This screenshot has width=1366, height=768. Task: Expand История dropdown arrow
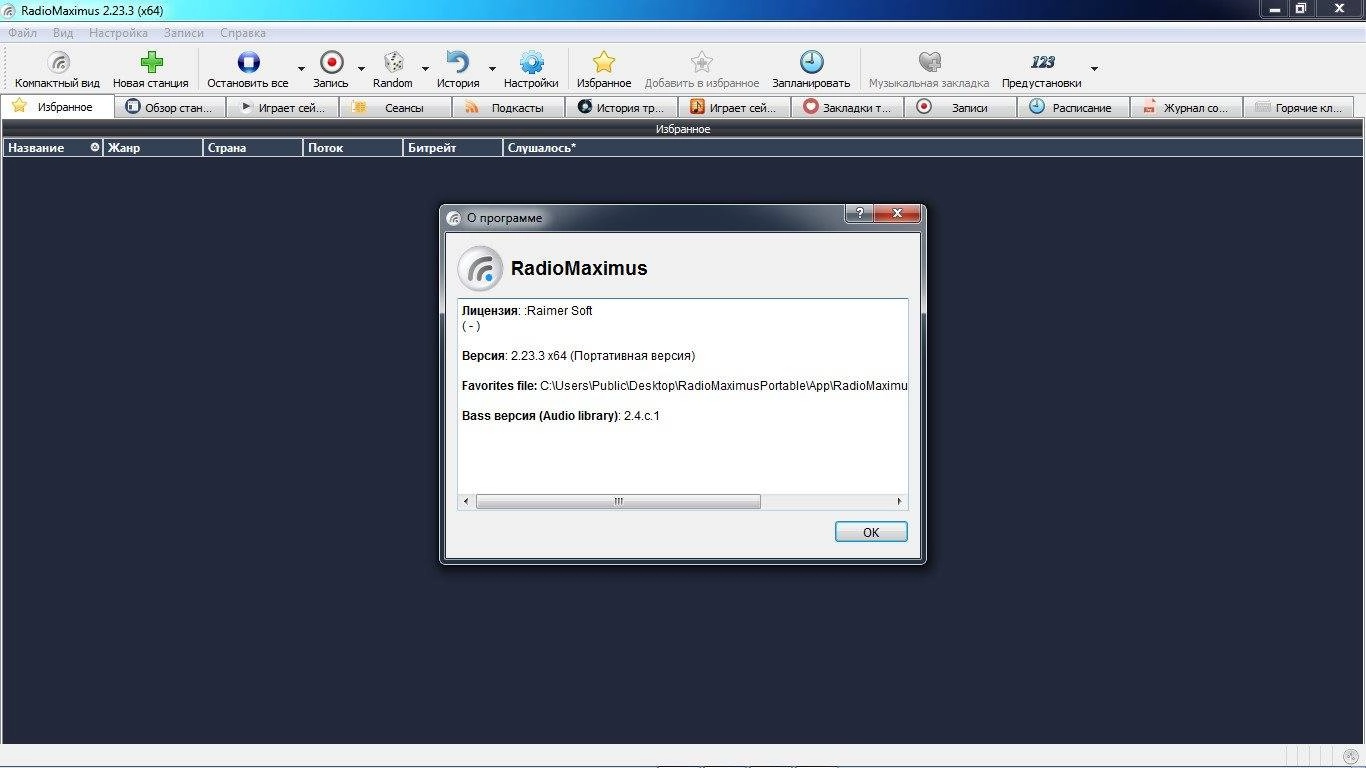[491, 69]
